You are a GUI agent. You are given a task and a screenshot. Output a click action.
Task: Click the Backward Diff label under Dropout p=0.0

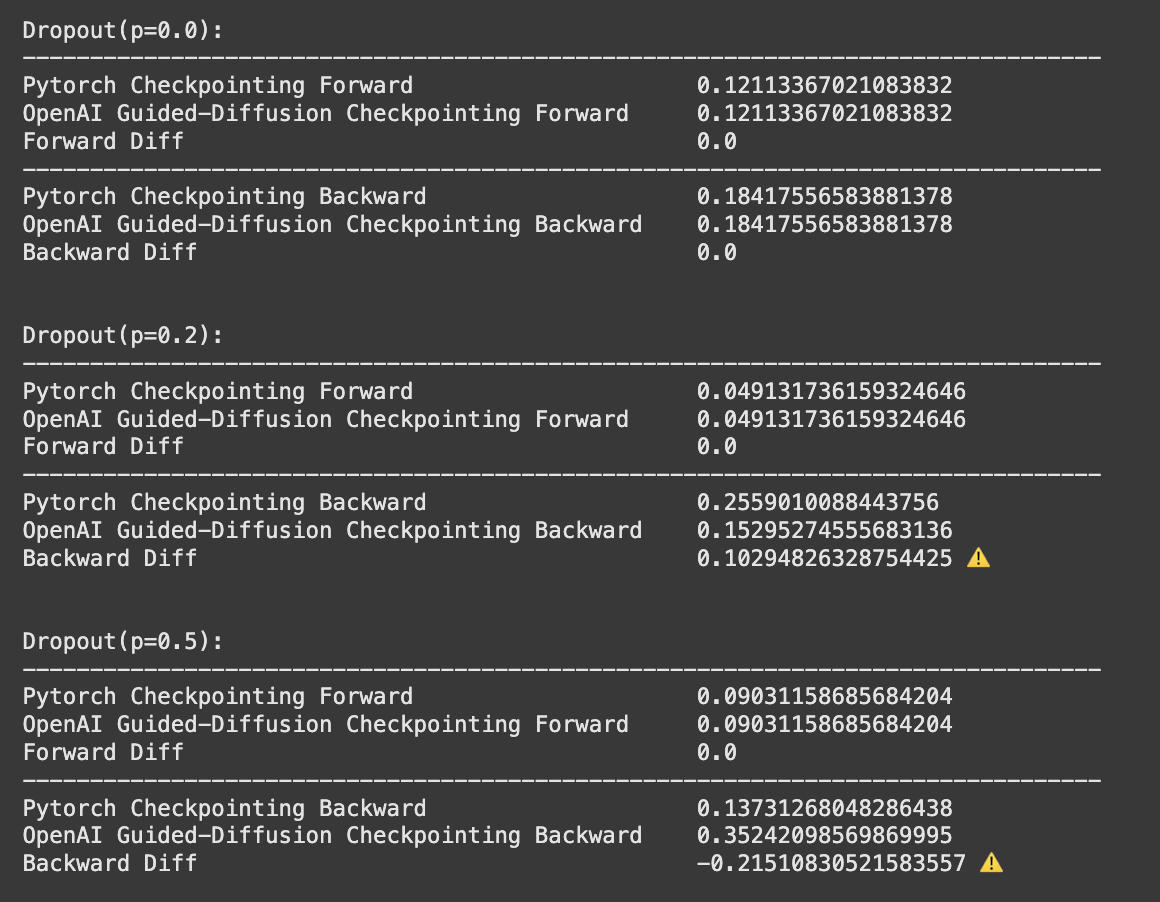click(109, 252)
